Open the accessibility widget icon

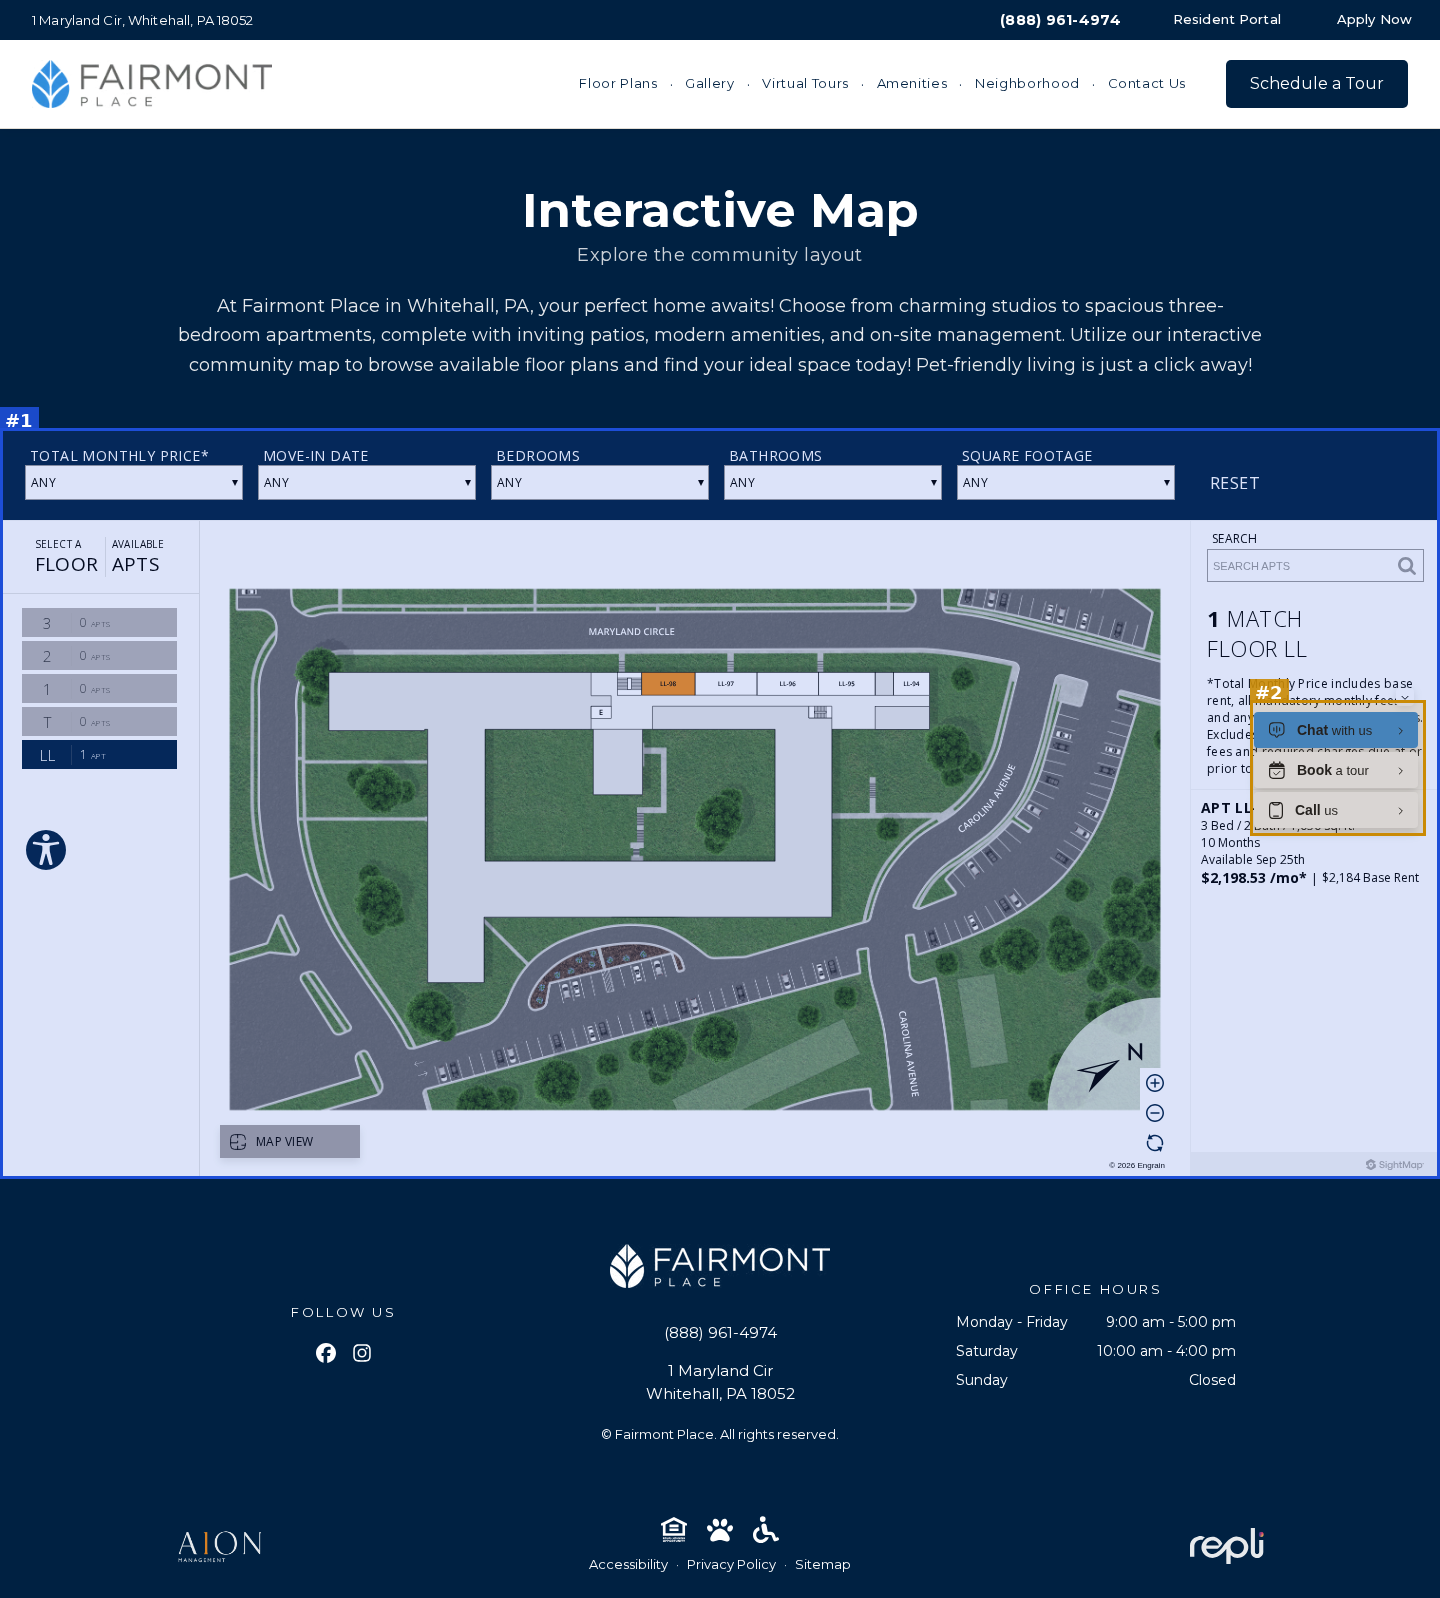[46, 850]
